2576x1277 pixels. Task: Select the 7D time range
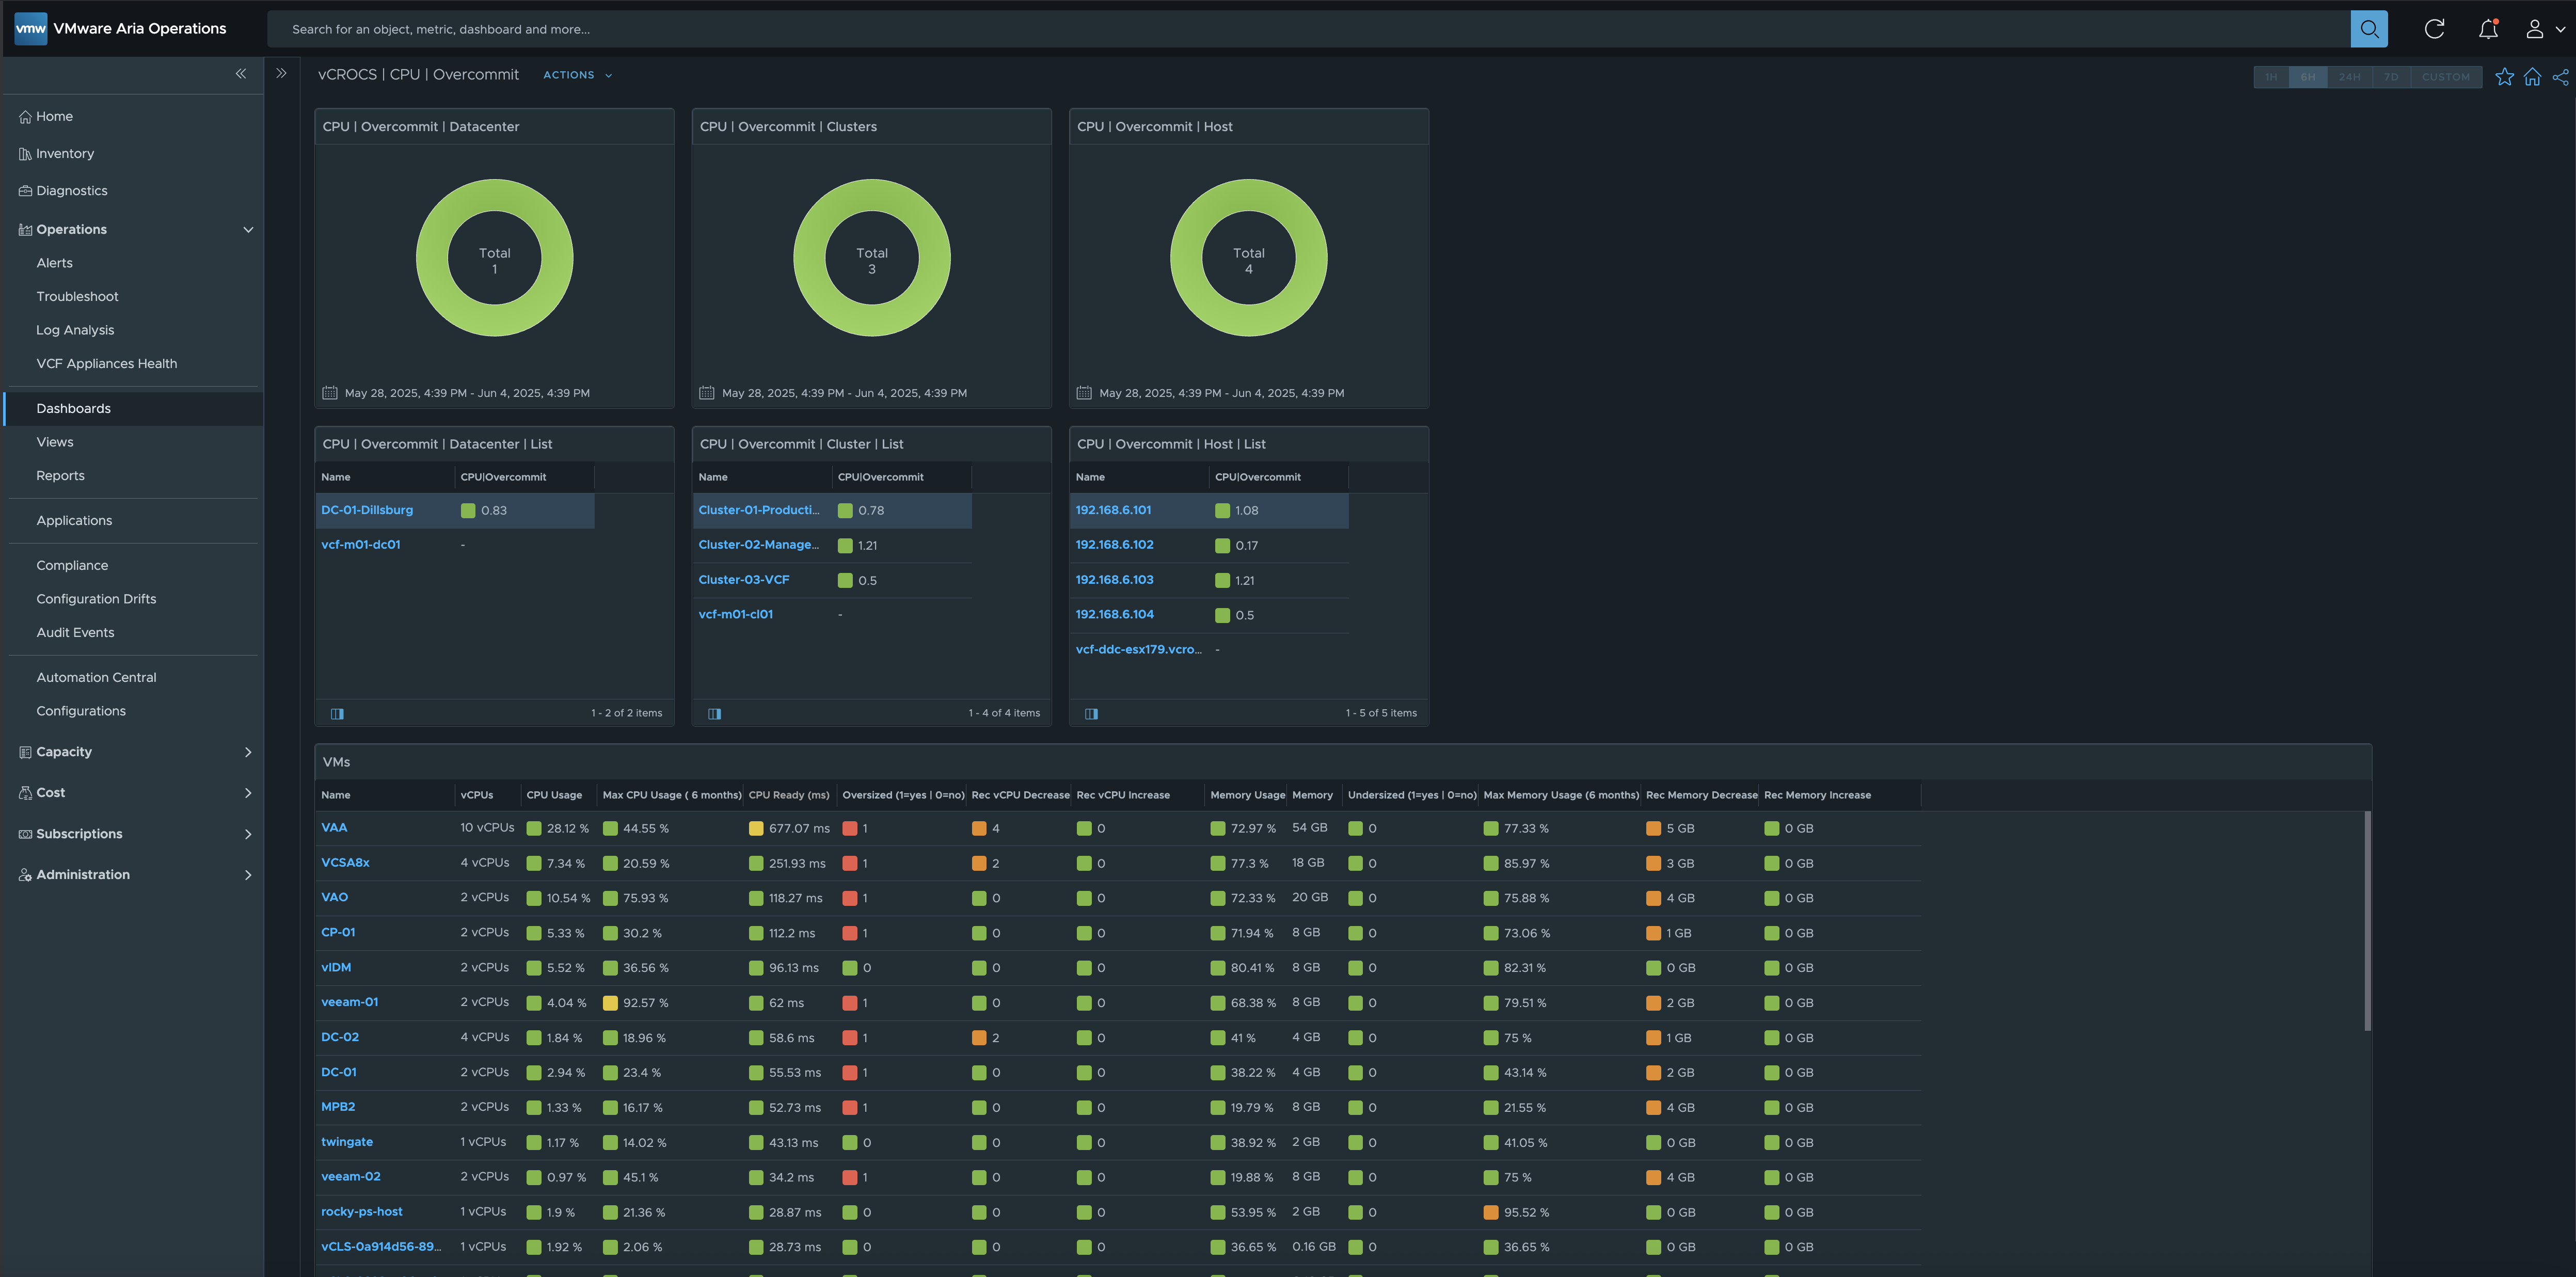(x=2390, y=77)
